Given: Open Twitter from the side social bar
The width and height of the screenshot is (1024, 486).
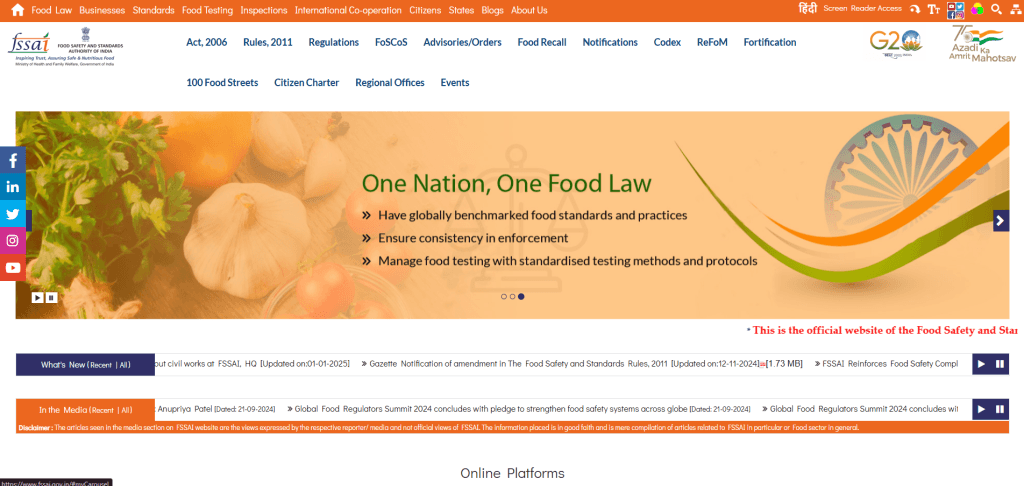Looking at the screenshot, I should [12, 214].
